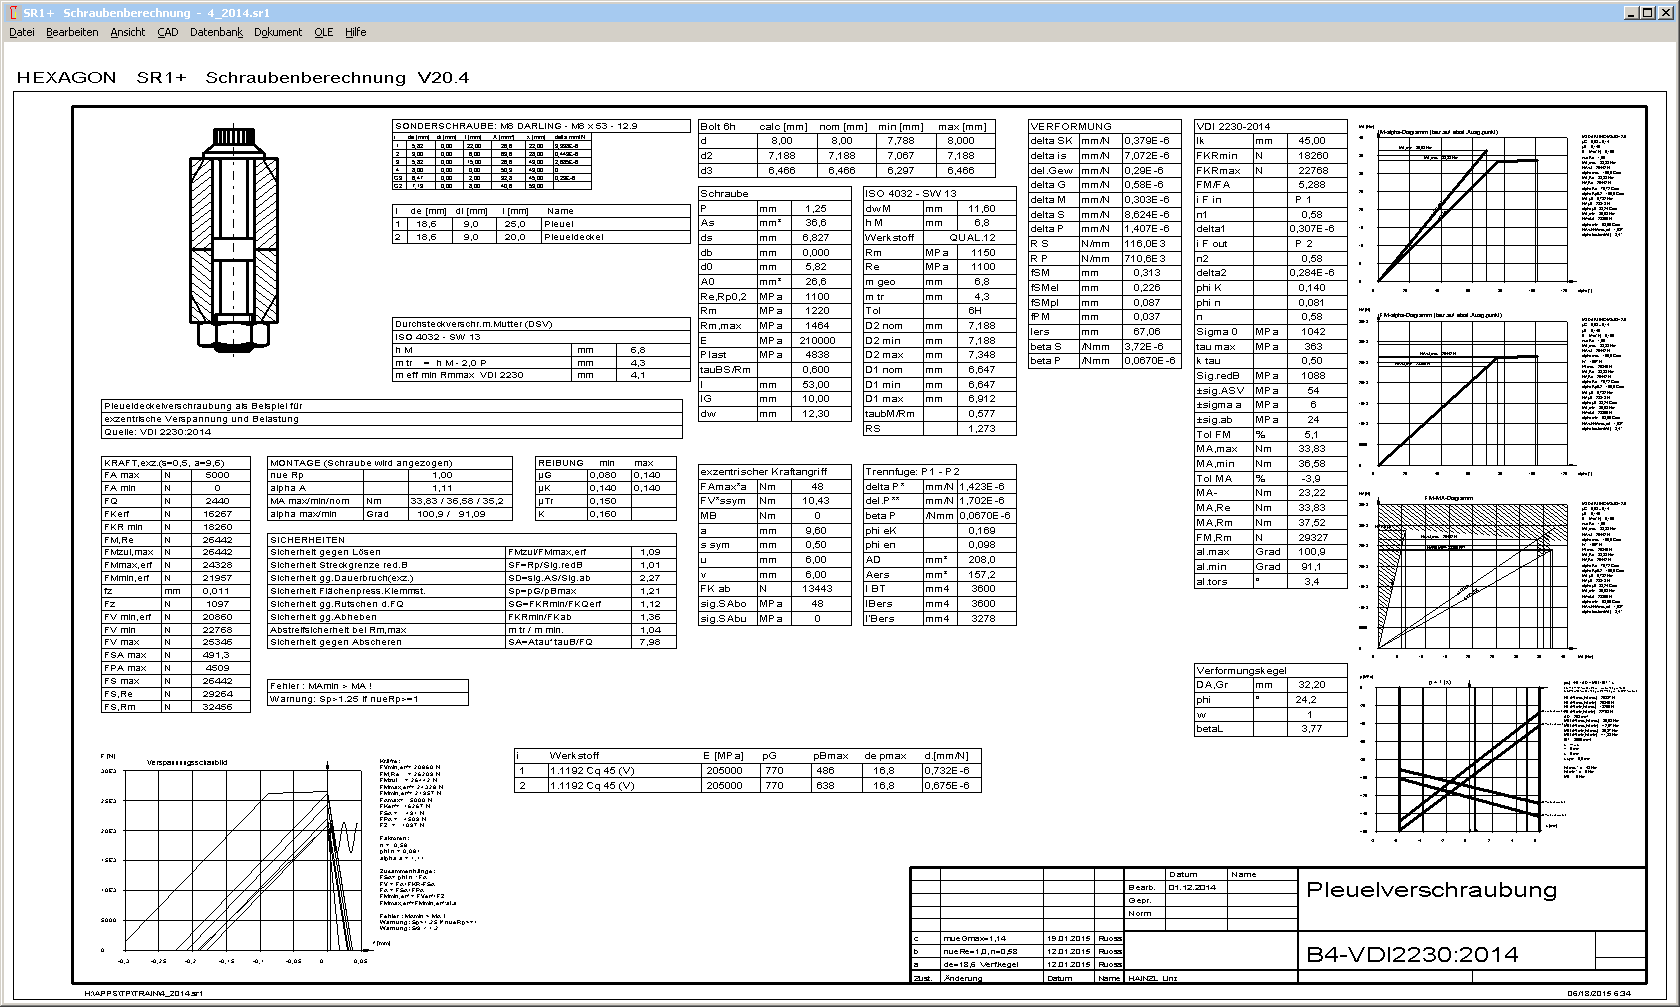Open the Datei menu
The width and height of the screenshot is (1680, 1007).
(22, 32)
